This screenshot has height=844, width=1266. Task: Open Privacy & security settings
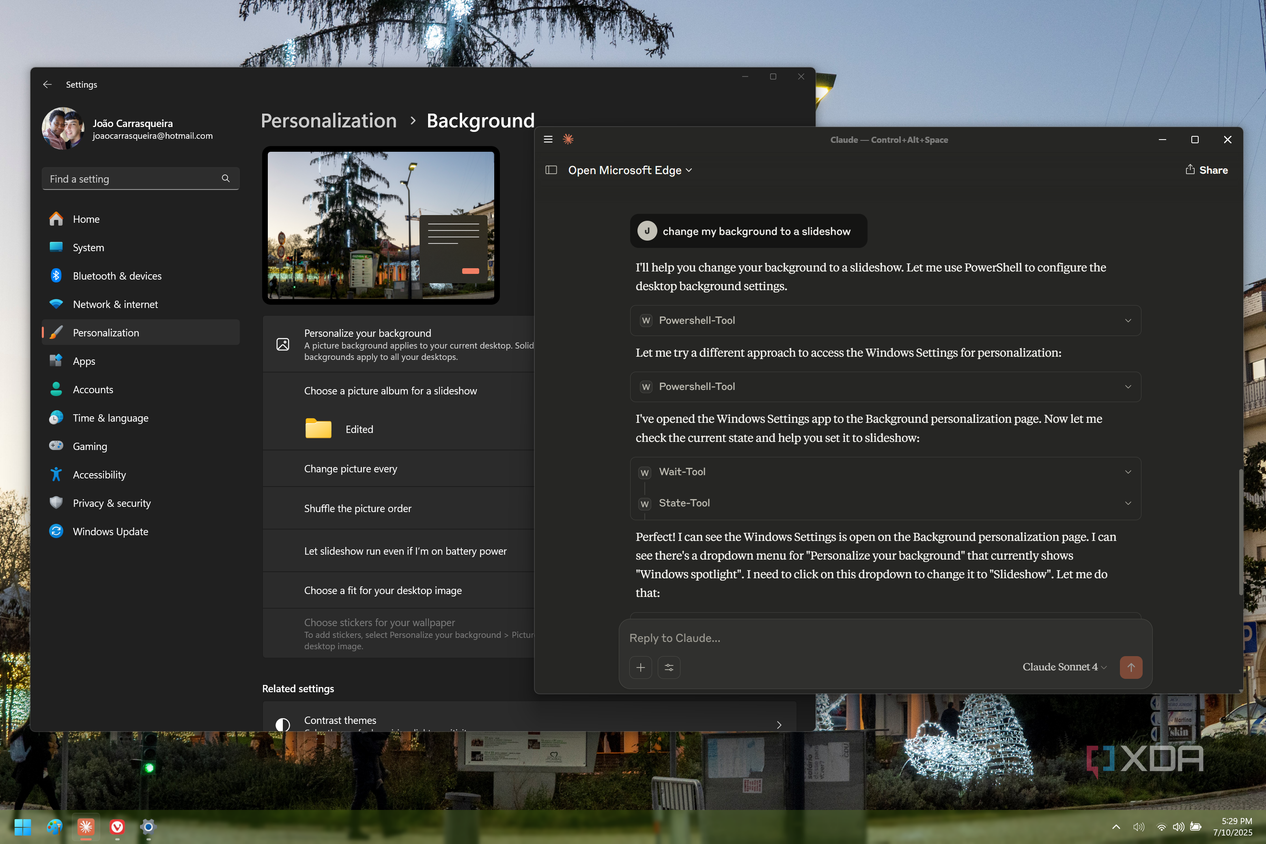pos(140,503)
